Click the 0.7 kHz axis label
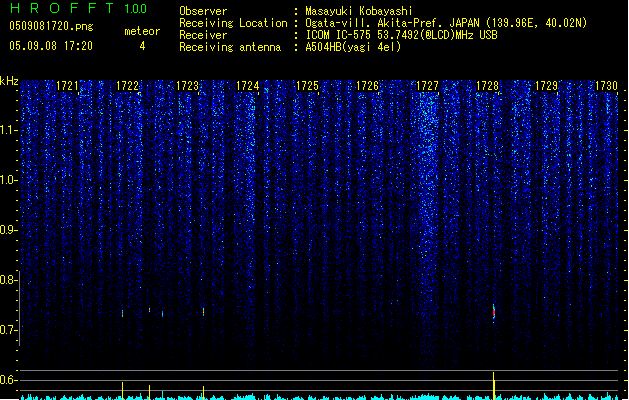This screenshot has height=400, width=629. pyautogui.click(x=9, y=330)
